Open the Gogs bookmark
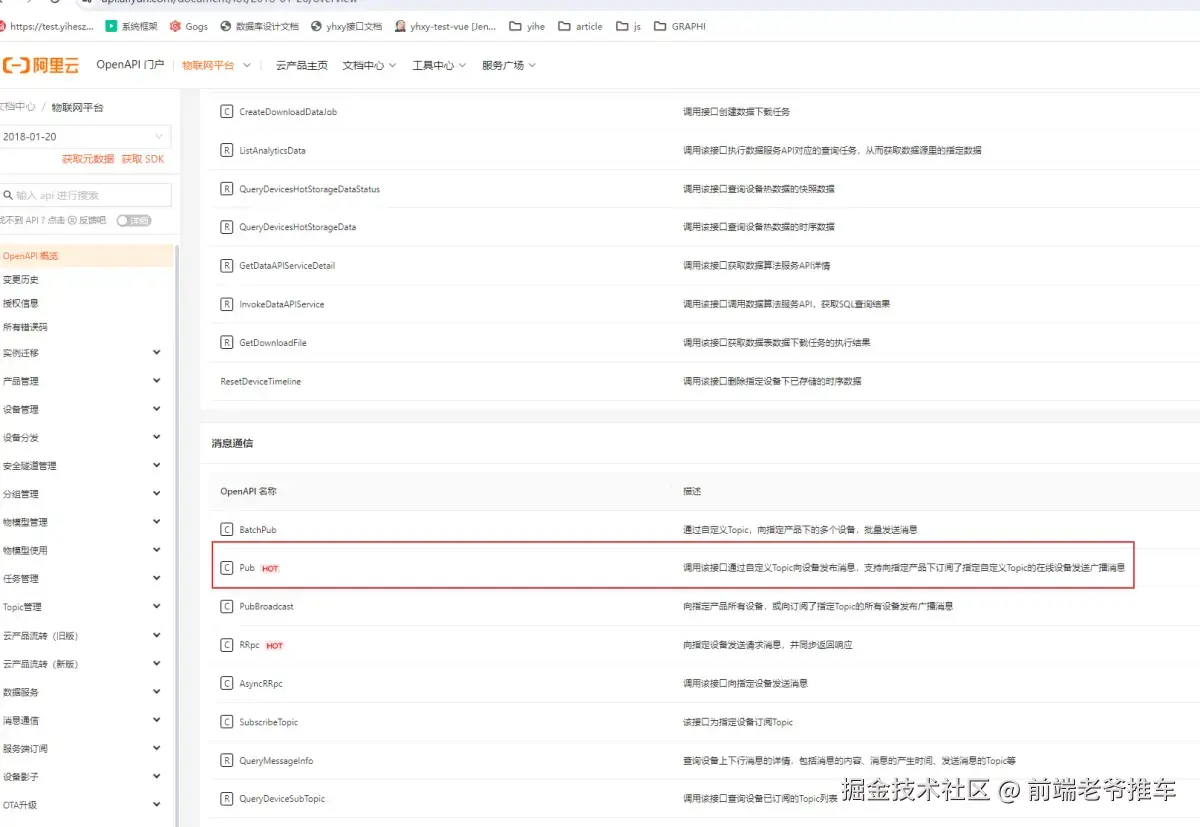Screen dimensions: 1200x827 (x=189, y=26)
